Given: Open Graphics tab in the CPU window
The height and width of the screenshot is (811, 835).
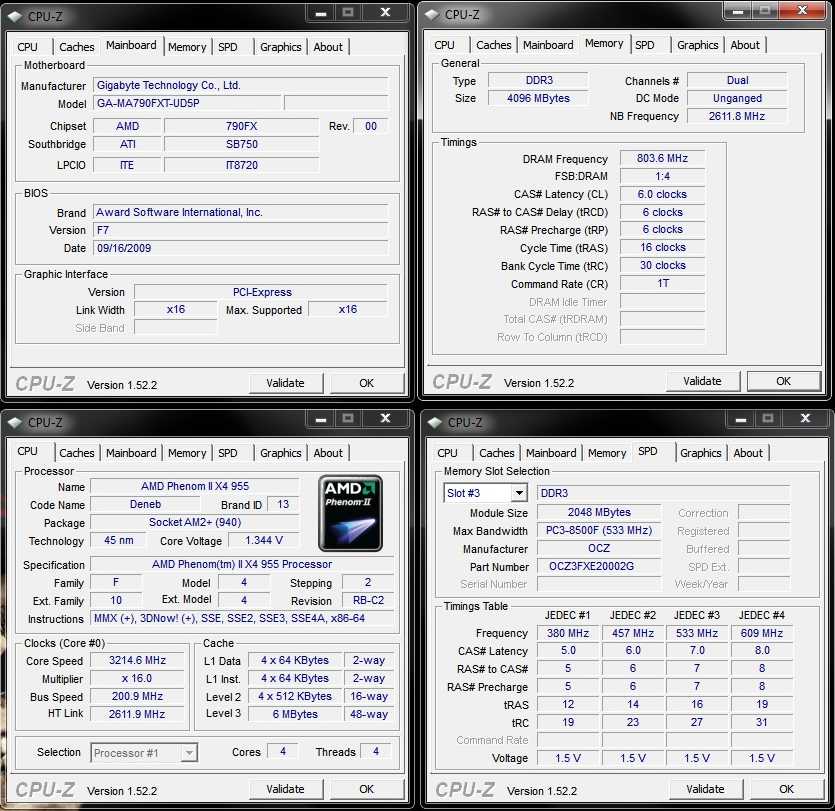Looking at the screenshot, I should [x=281, y=453].
